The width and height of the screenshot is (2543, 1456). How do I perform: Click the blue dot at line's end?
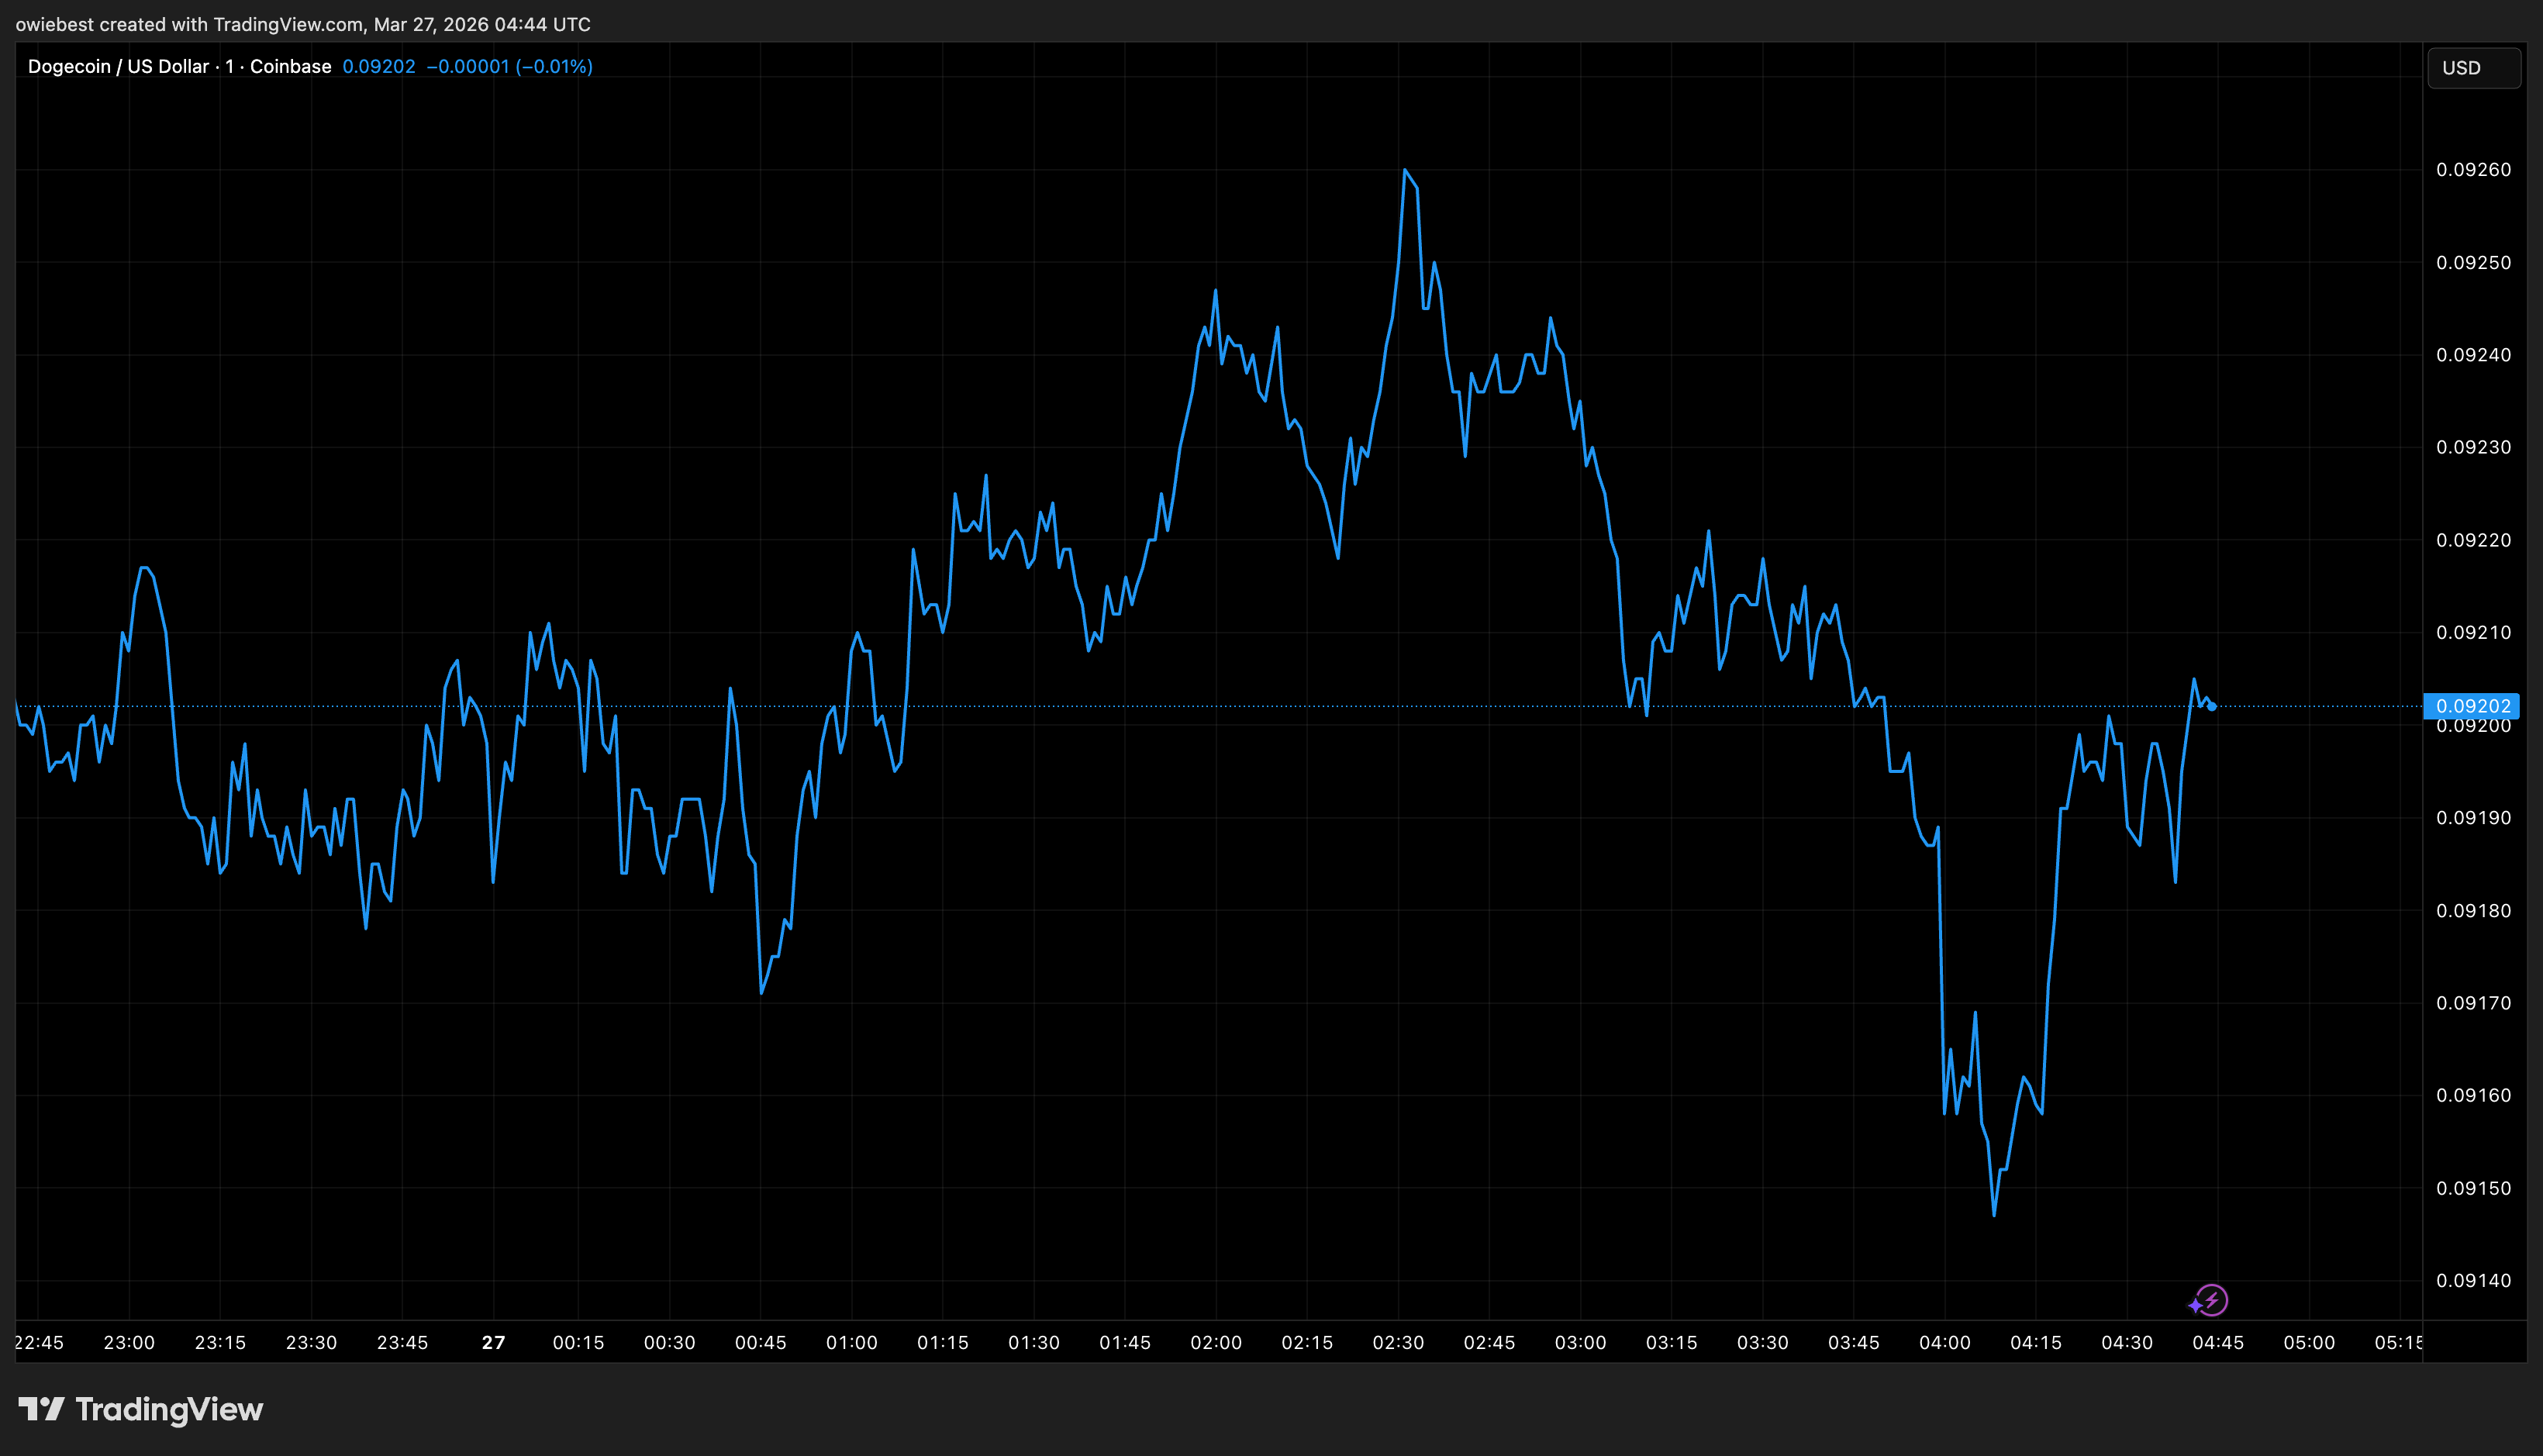pyautogui.click(x=2212, y=707)
